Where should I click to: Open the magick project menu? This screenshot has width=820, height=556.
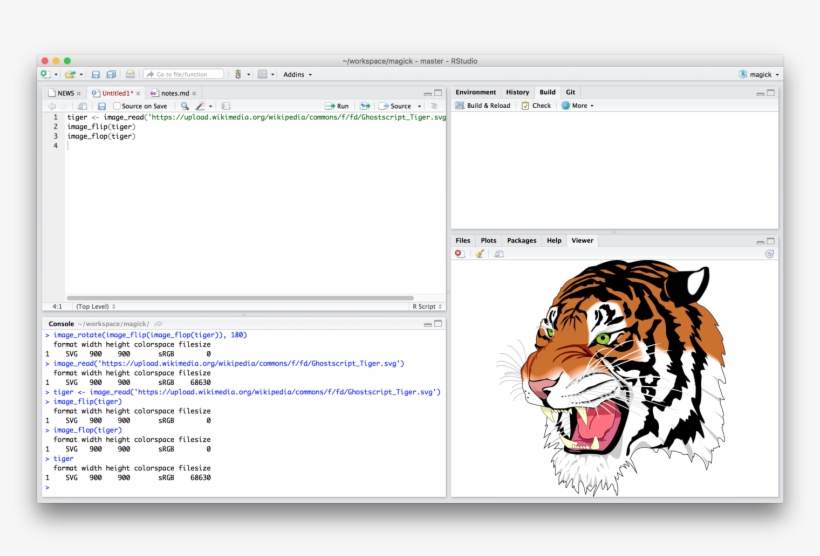[759, 74]
